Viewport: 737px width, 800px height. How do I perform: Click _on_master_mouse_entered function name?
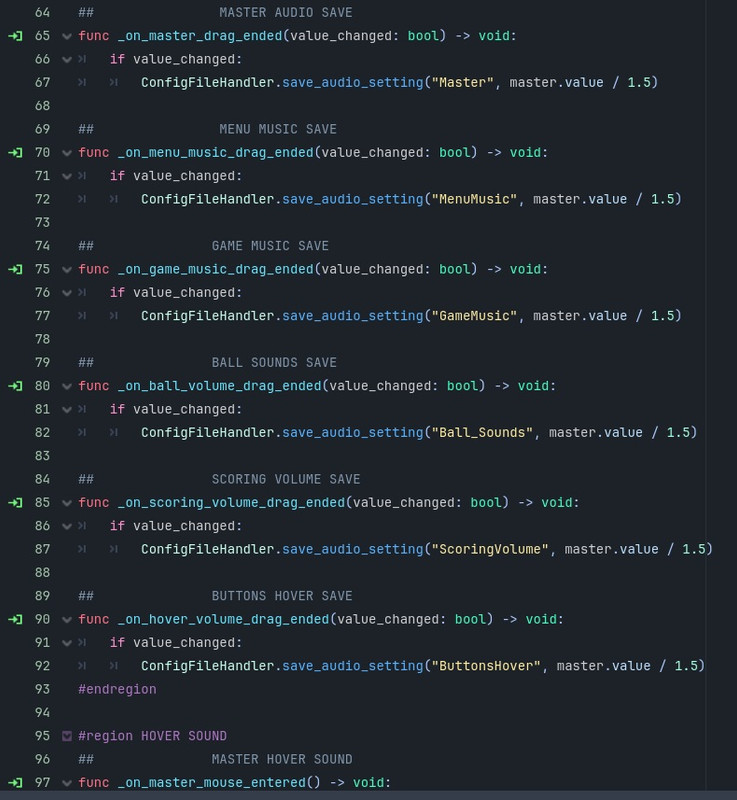click(212, 783)
